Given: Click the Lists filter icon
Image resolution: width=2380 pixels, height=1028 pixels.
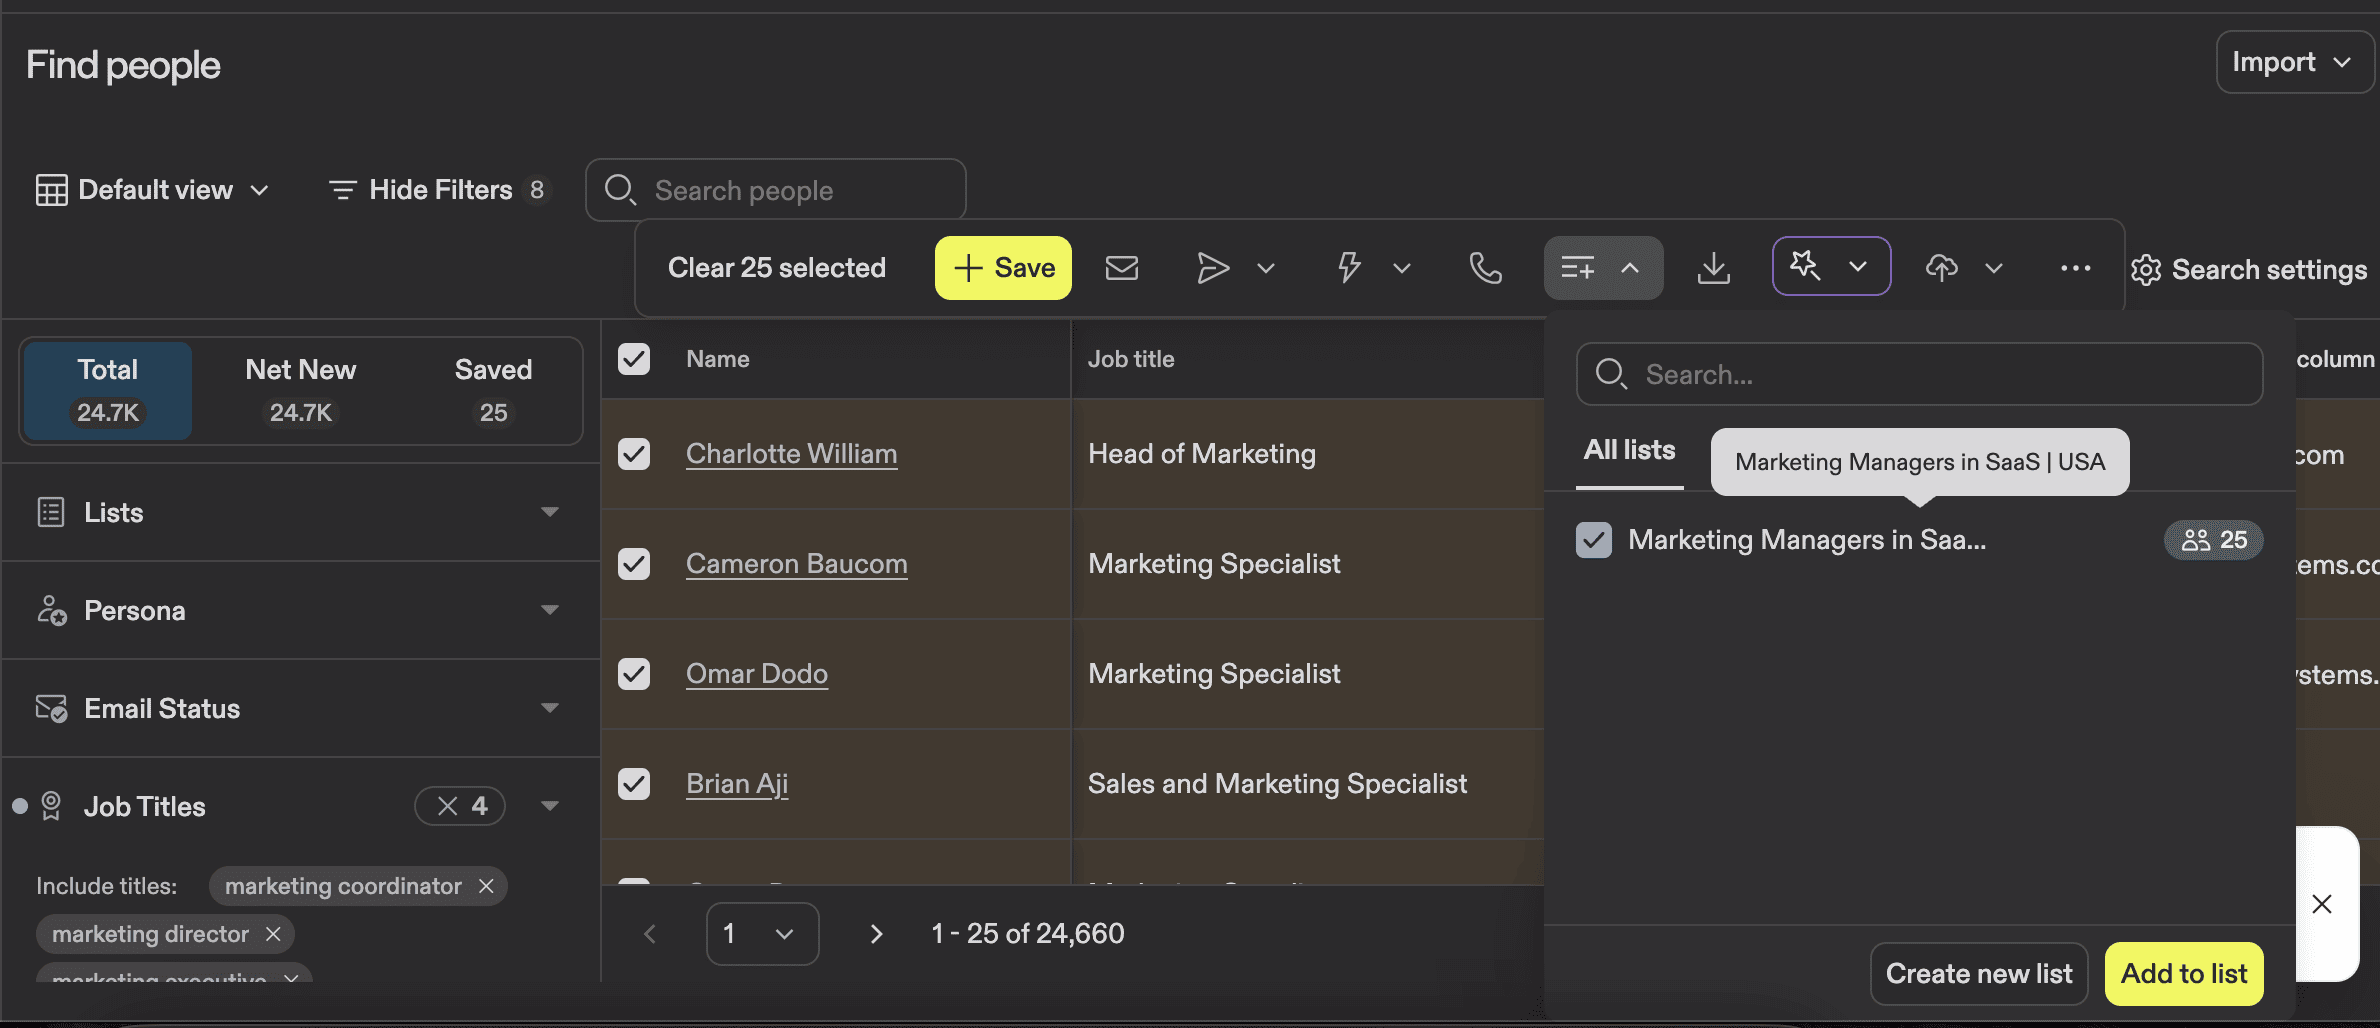Looking at the screenshot, I should (x=51, y=512).
